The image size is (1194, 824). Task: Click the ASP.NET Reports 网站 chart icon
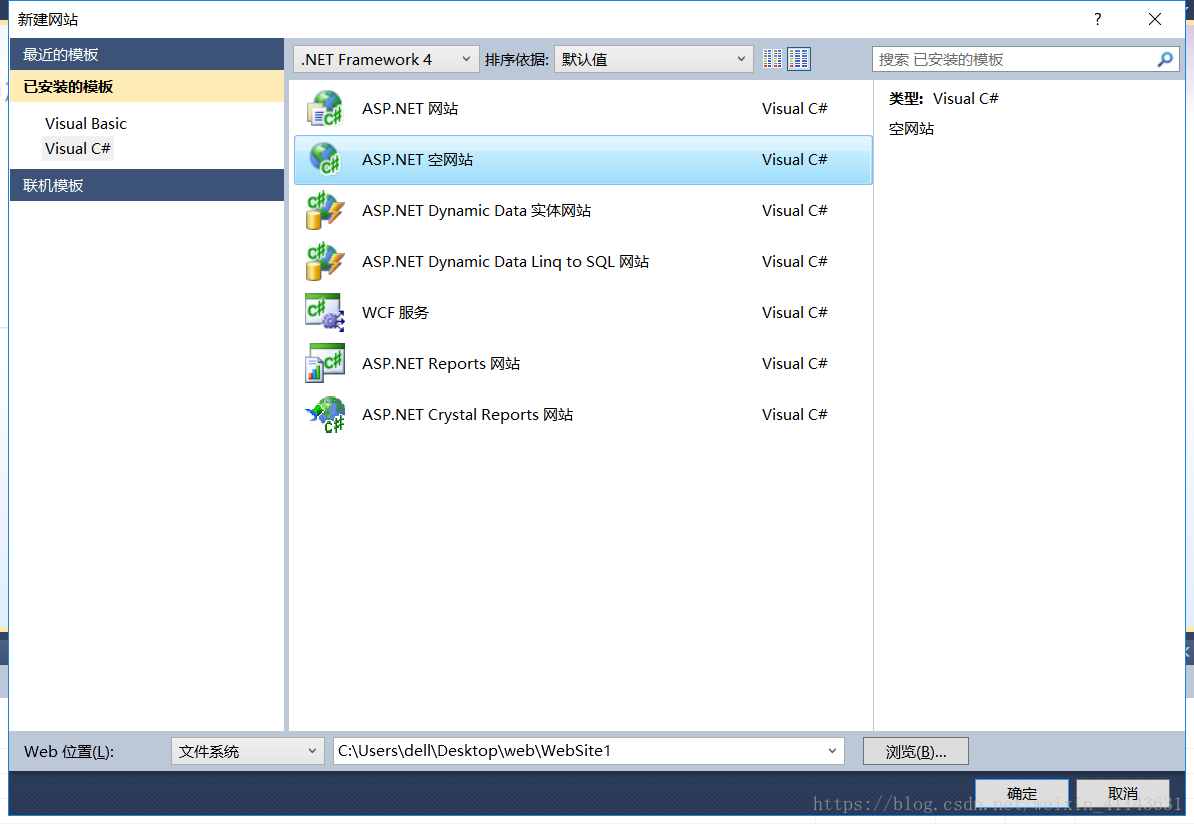tap(325, 363)
